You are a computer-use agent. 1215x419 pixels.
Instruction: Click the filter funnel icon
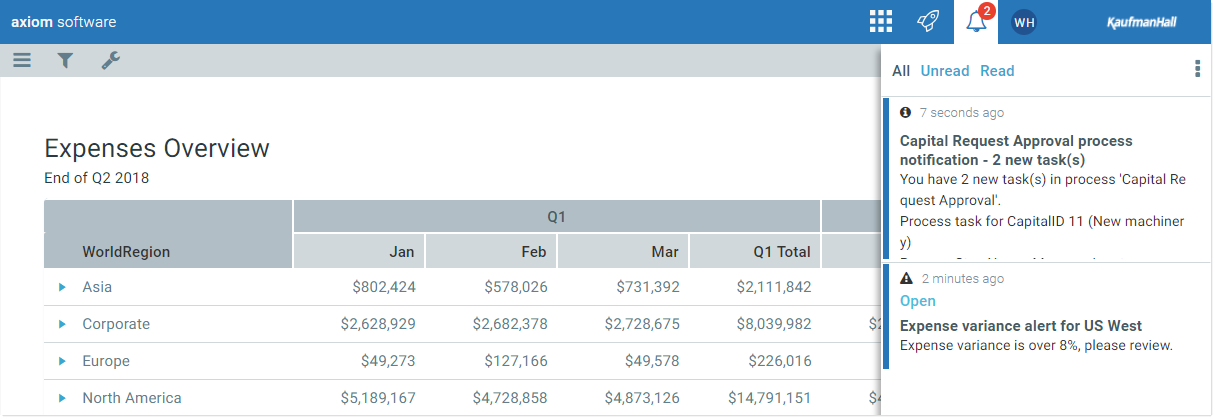click(x=65, y=61)
